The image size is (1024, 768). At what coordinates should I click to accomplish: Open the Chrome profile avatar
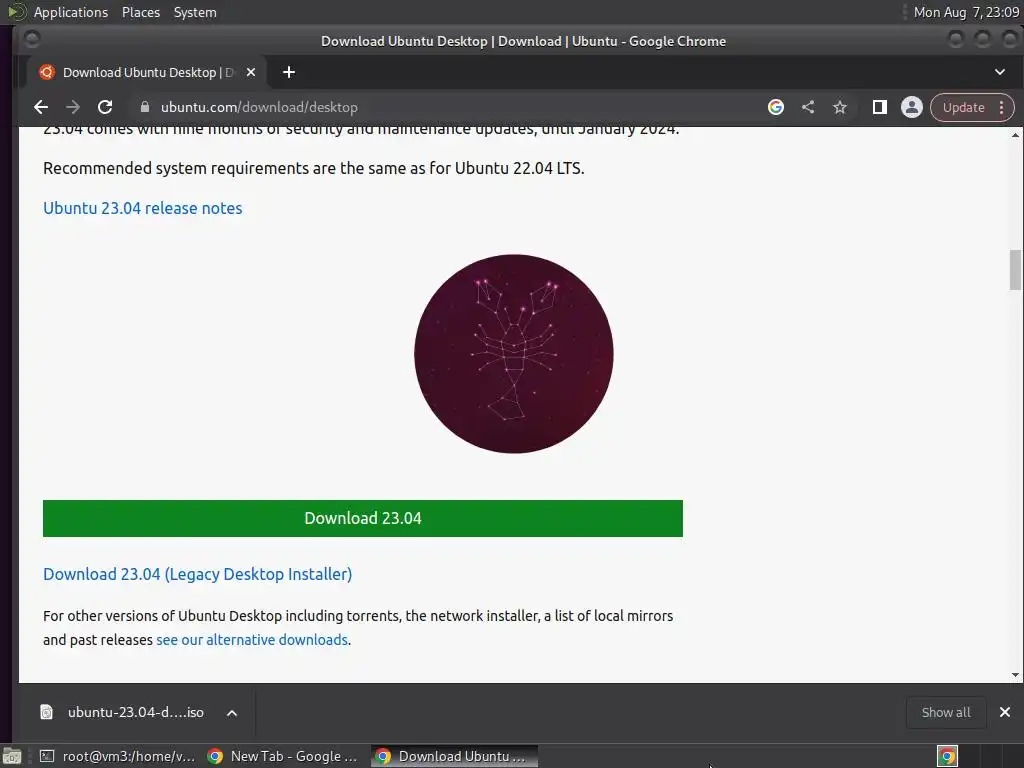pos(912,107)
